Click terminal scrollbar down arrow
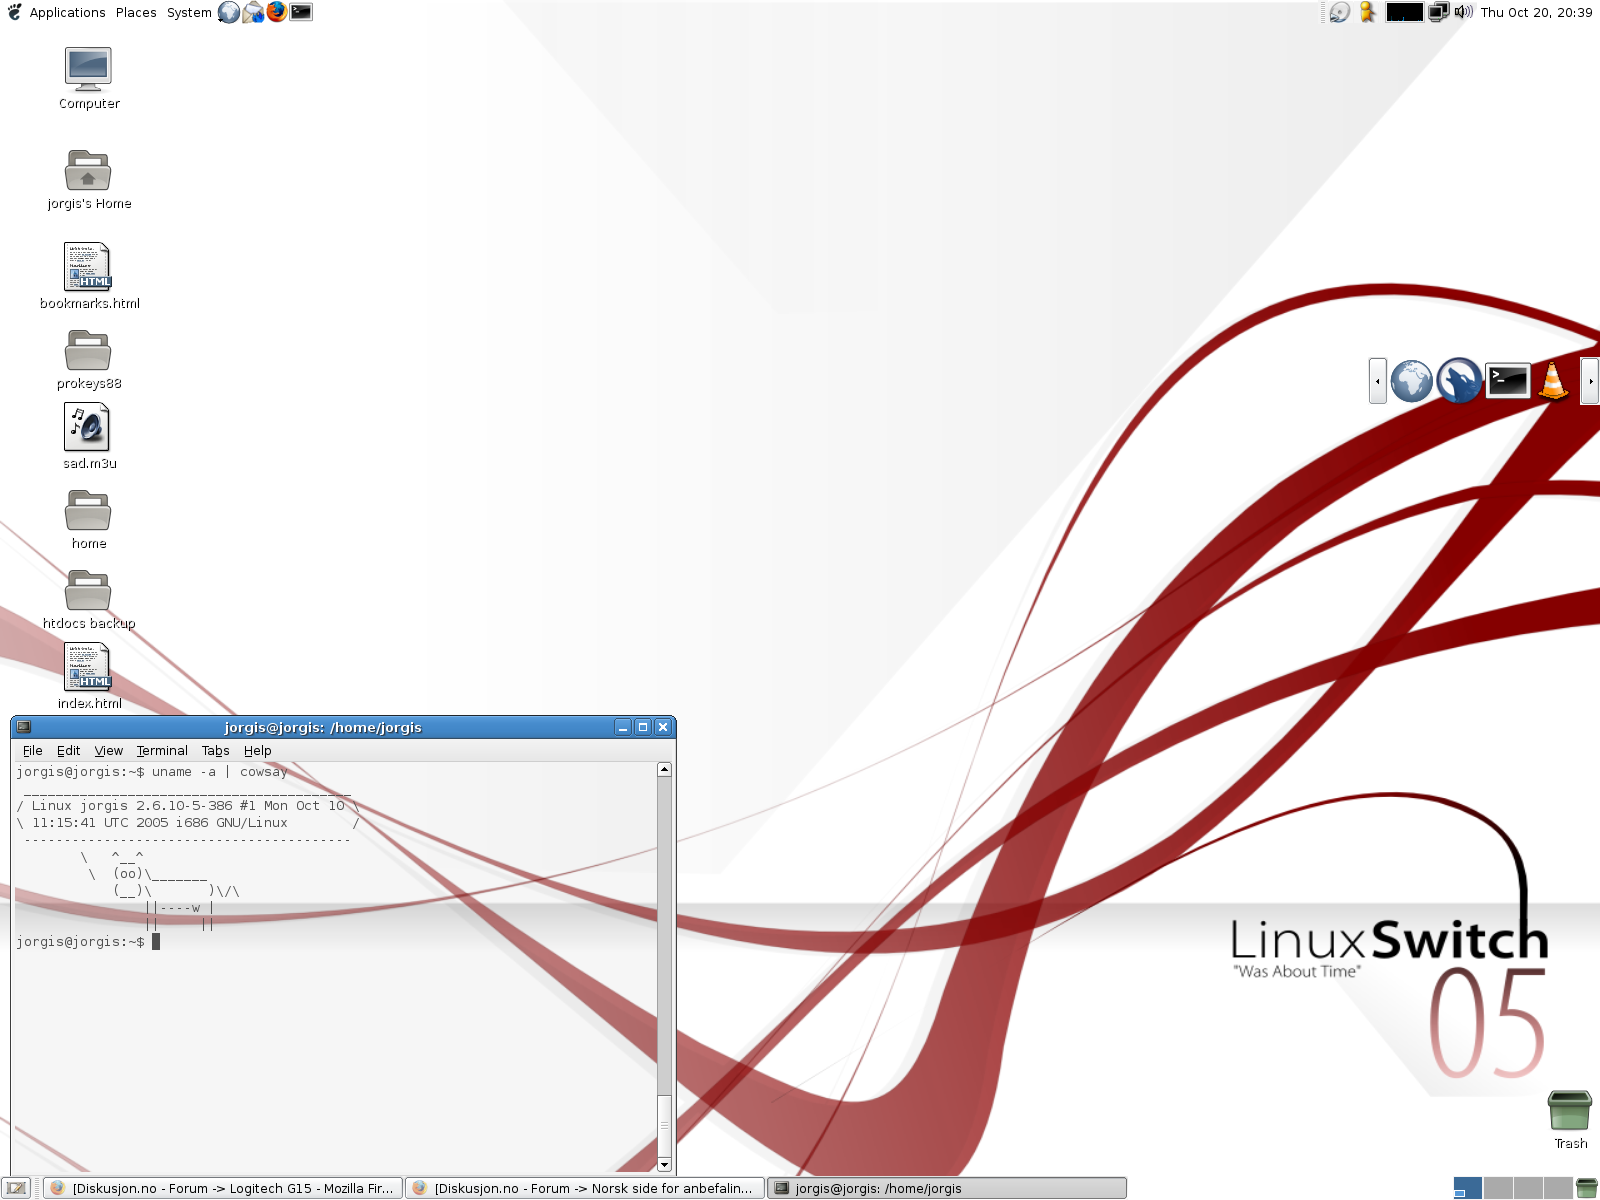The width and height of the screenshot is (1600, 1200). pyautogui.click(x=664, y=1164)
